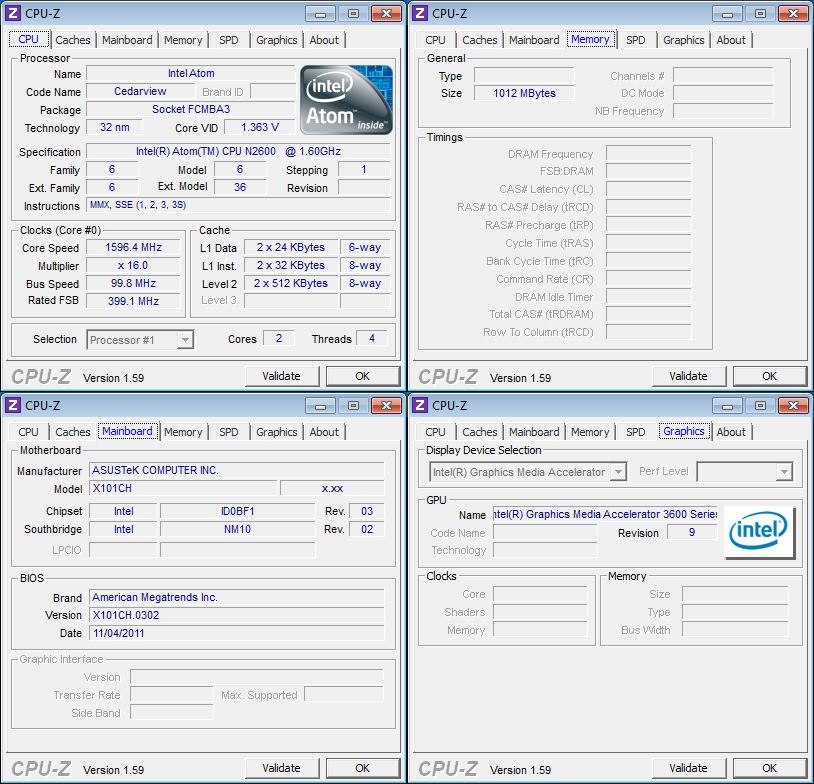Click the Core Speed value 1596.4 MHz
This screenshot has width=814, height=784.
[x=133, y=247]
